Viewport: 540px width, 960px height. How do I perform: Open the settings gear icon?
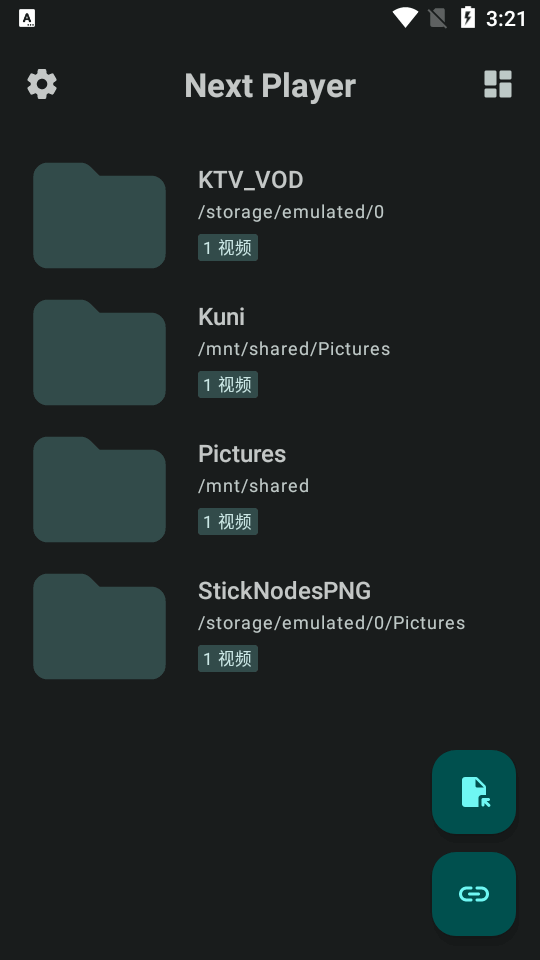tap(42, 84)
